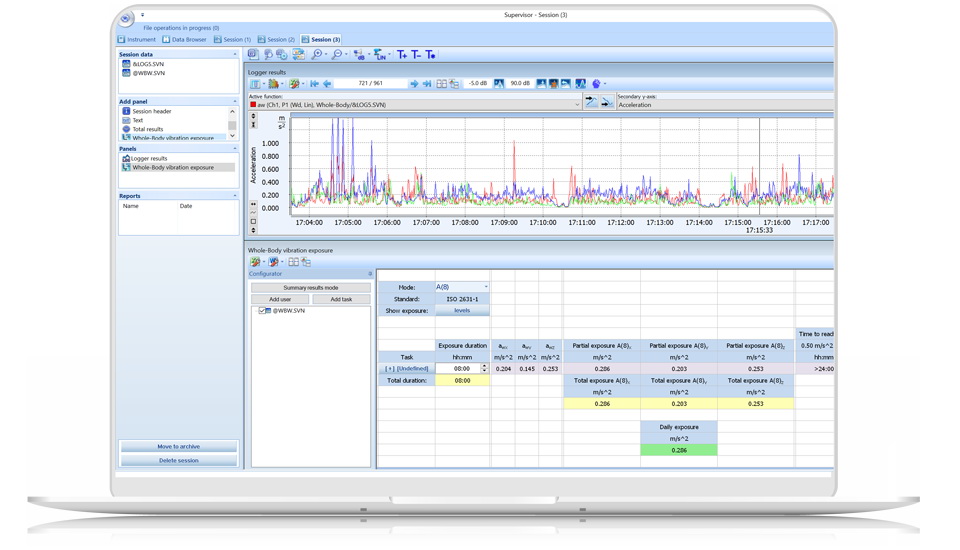Open the &LOG5.SVN session data file
The height and width of the screenshot is (550, 960).
click(148, 64)
